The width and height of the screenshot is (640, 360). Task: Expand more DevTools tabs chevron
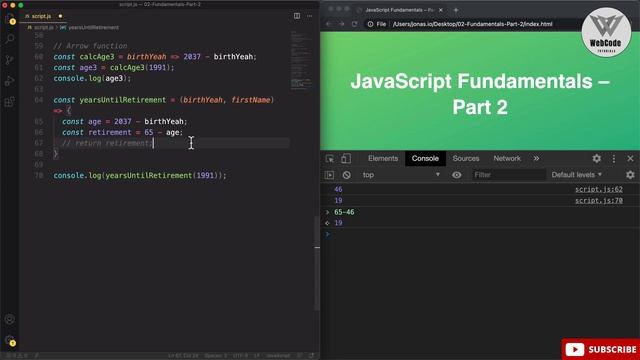click(536, 158)
